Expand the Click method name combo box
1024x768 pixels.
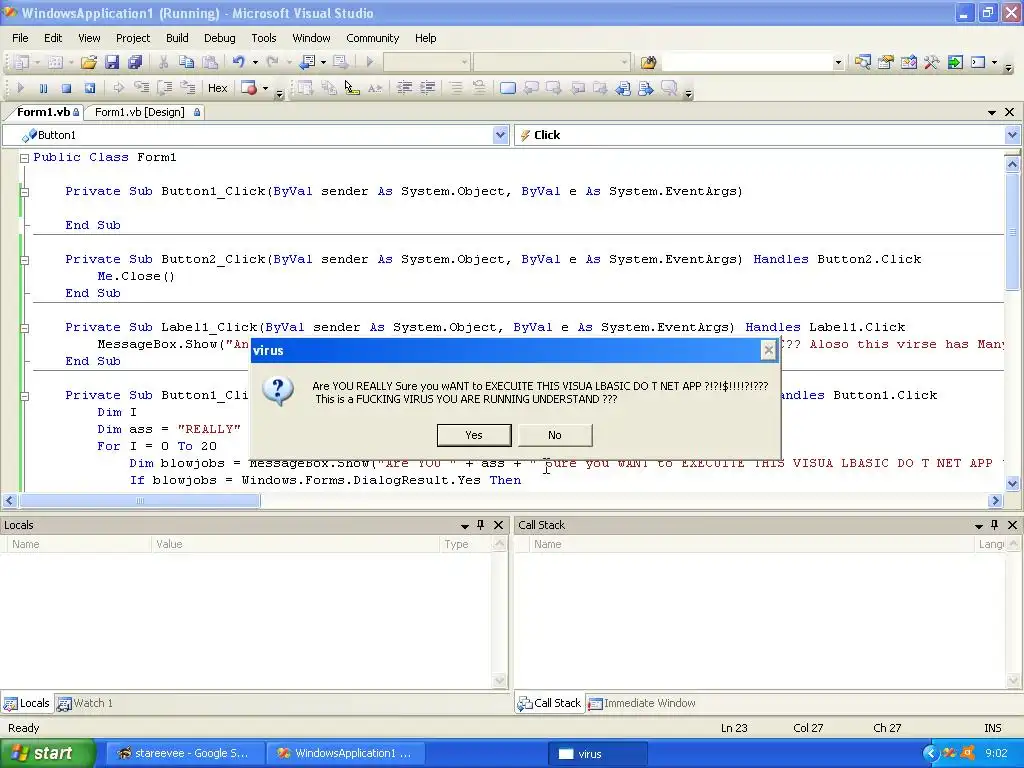click(x=1012, y=135)
